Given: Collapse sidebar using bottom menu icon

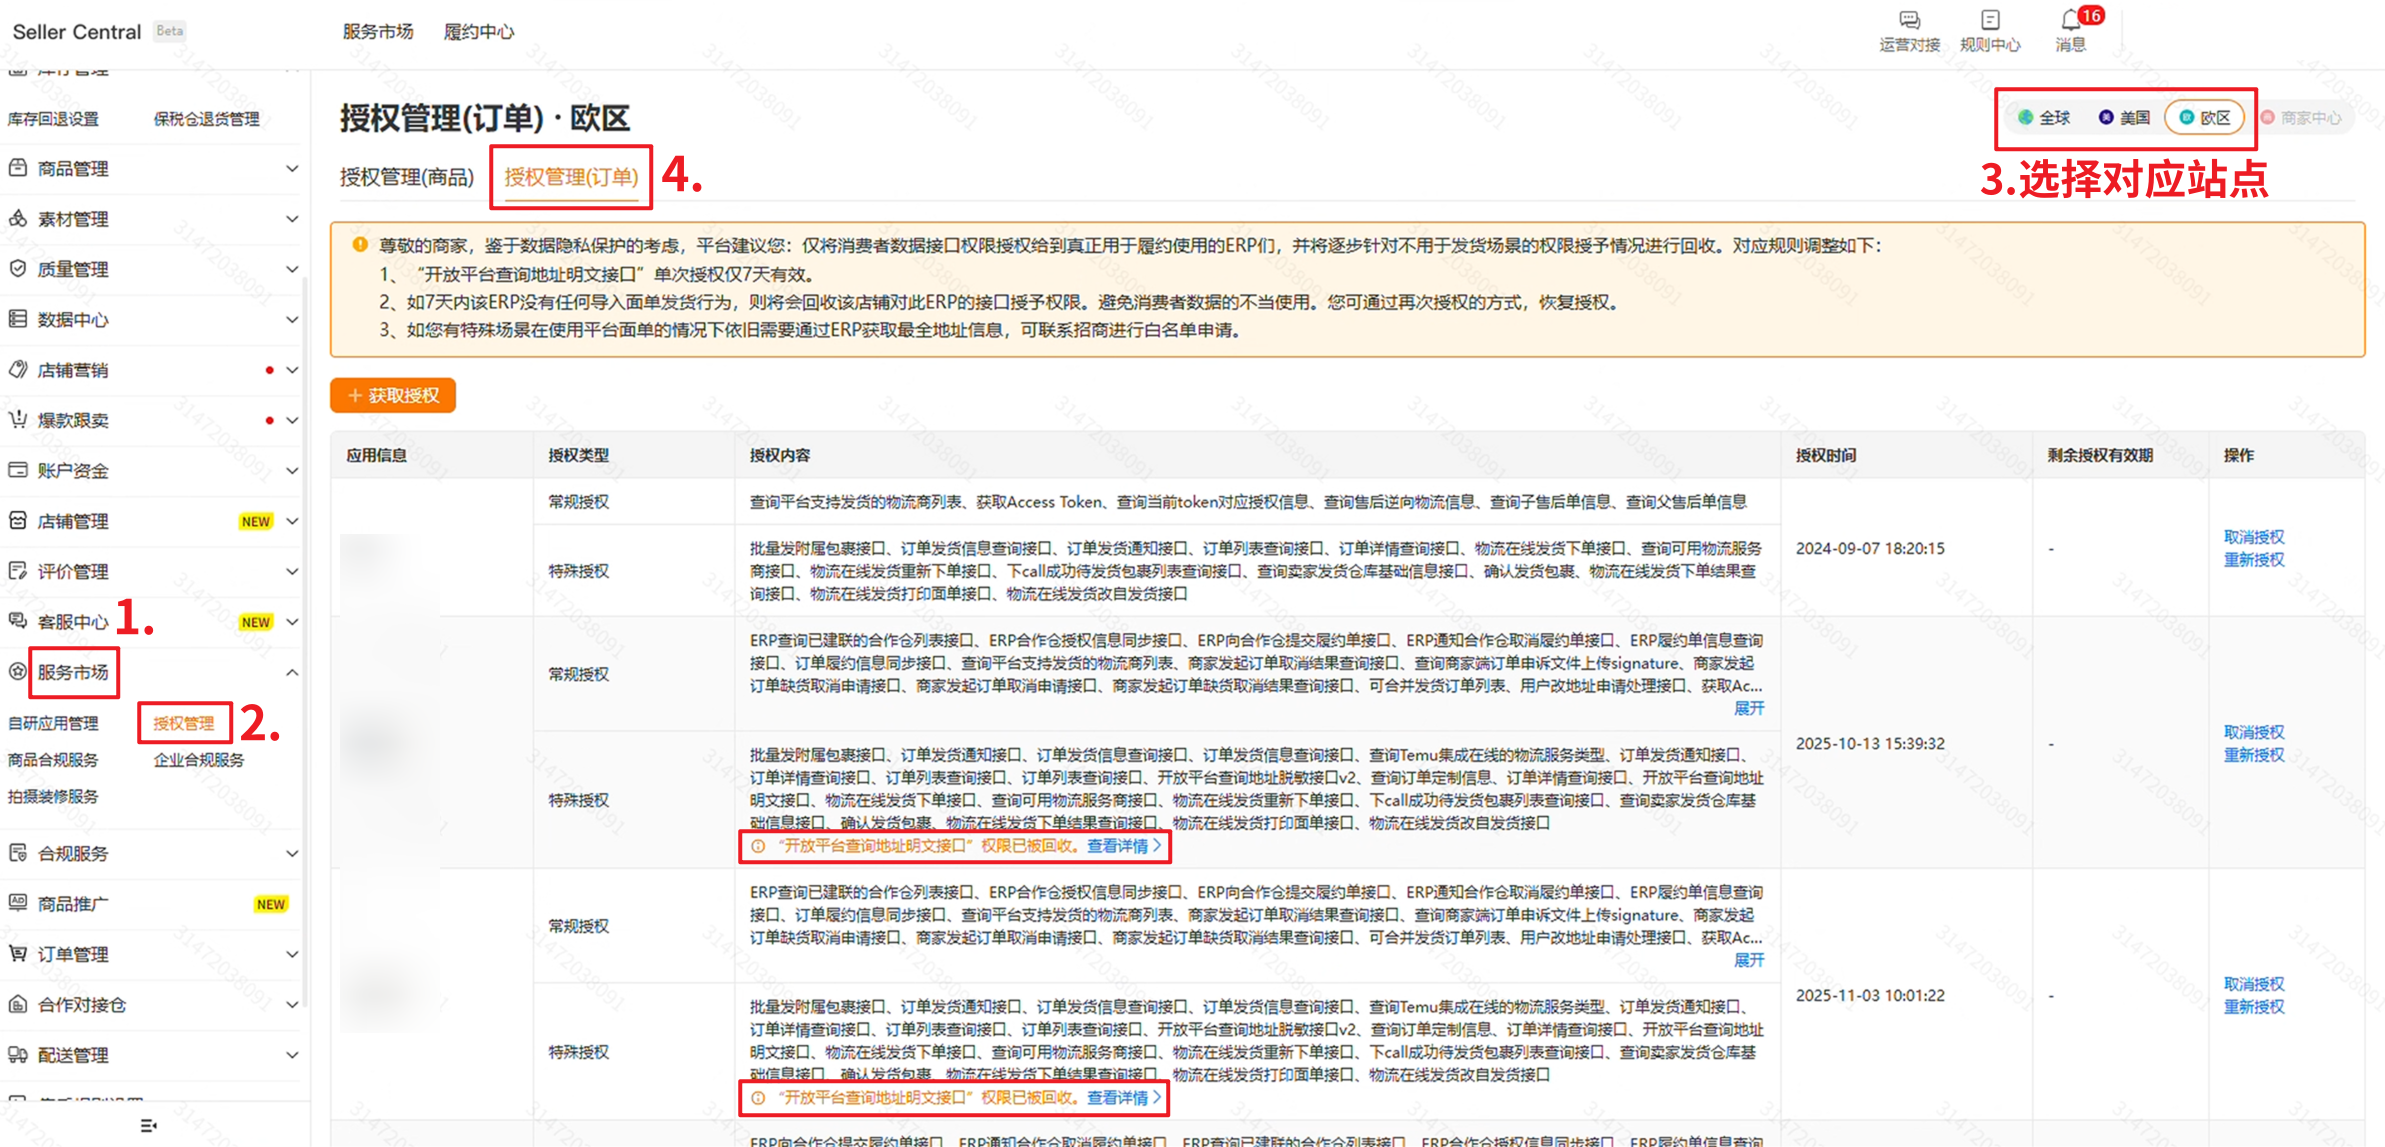Looking at the screenshot, I should [148, 1126].
